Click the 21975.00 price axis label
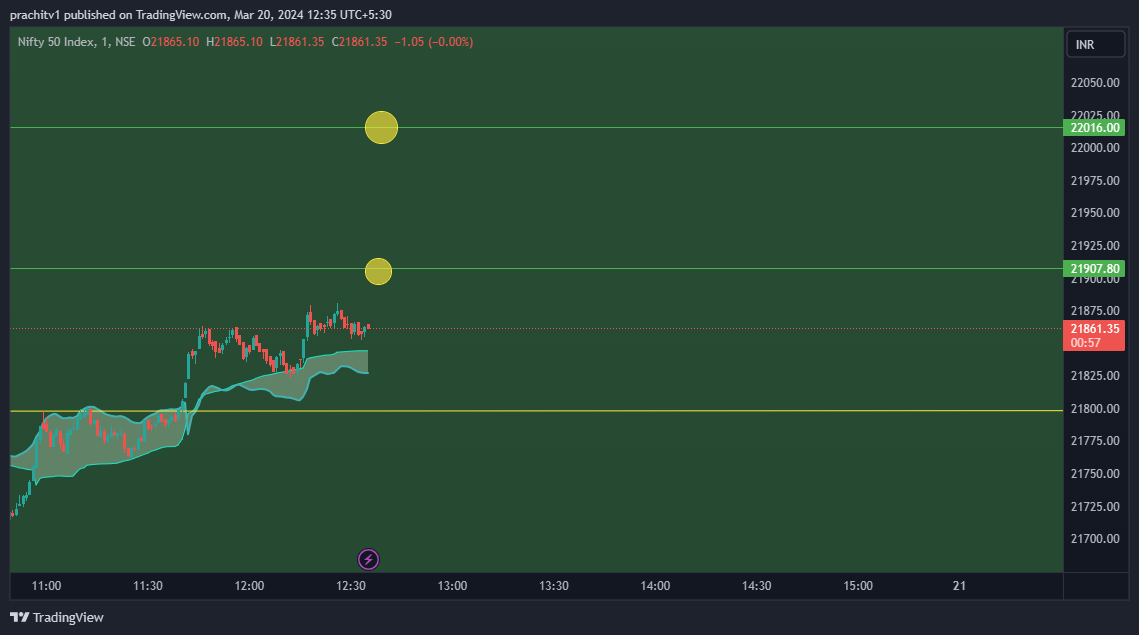The height and width of the screenshot is (635, 1139). pos(1095,180)
